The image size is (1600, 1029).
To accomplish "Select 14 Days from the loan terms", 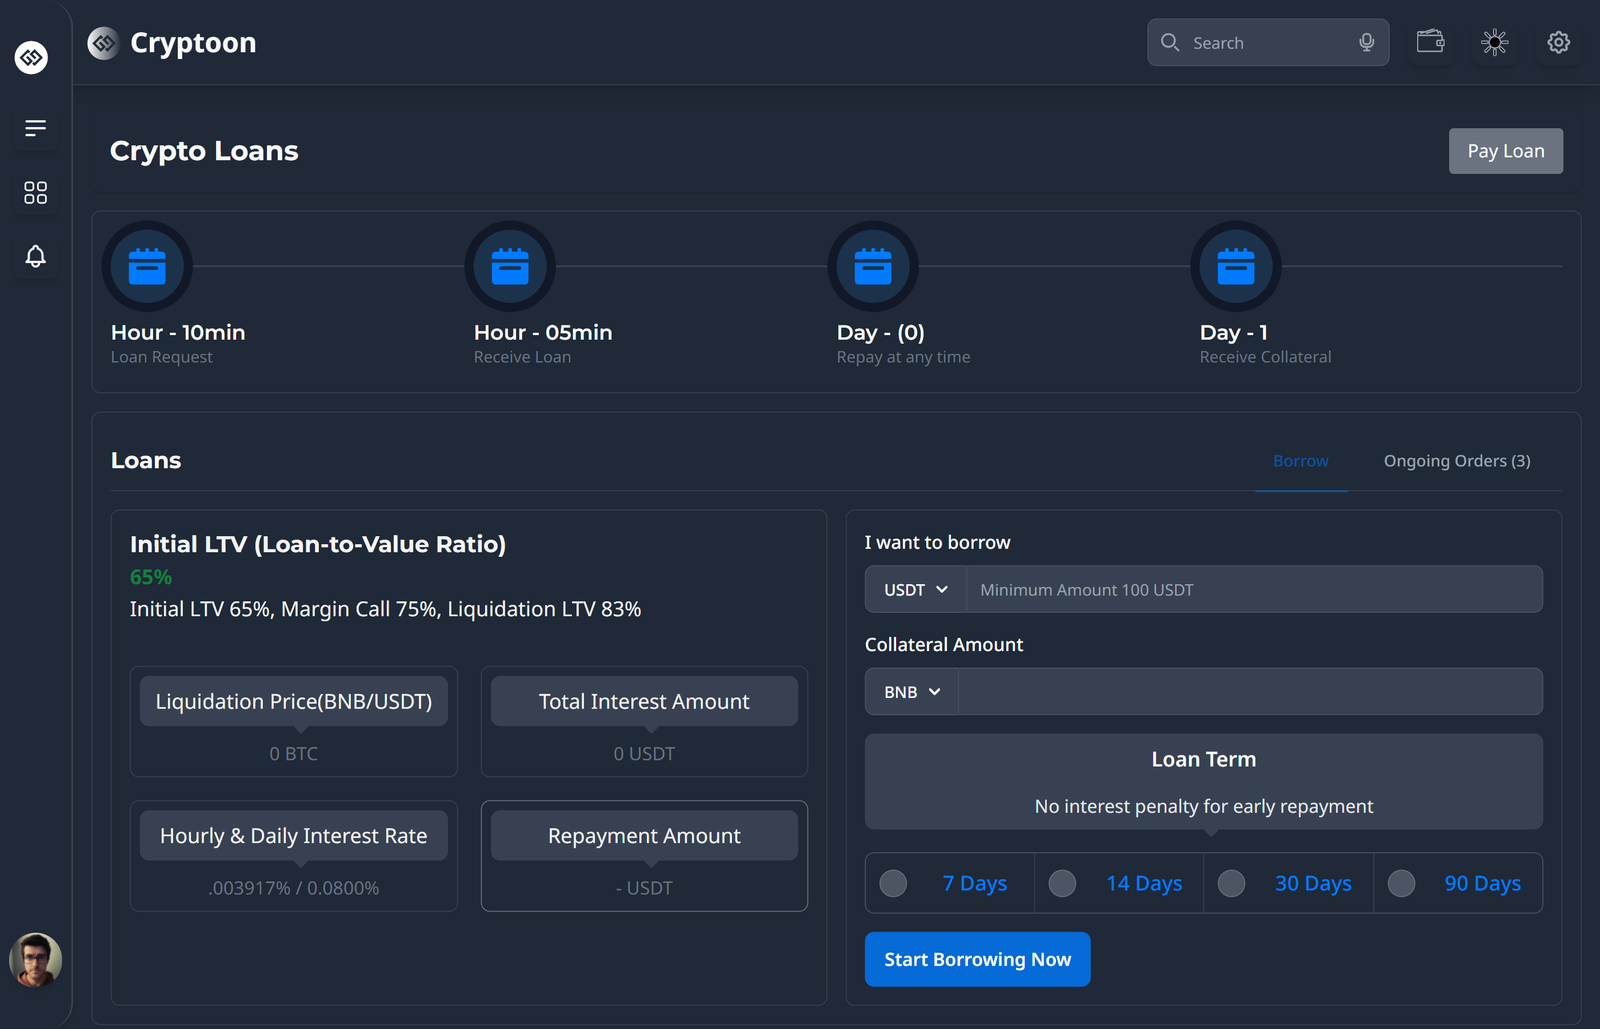I will (x=1062, y=883).
